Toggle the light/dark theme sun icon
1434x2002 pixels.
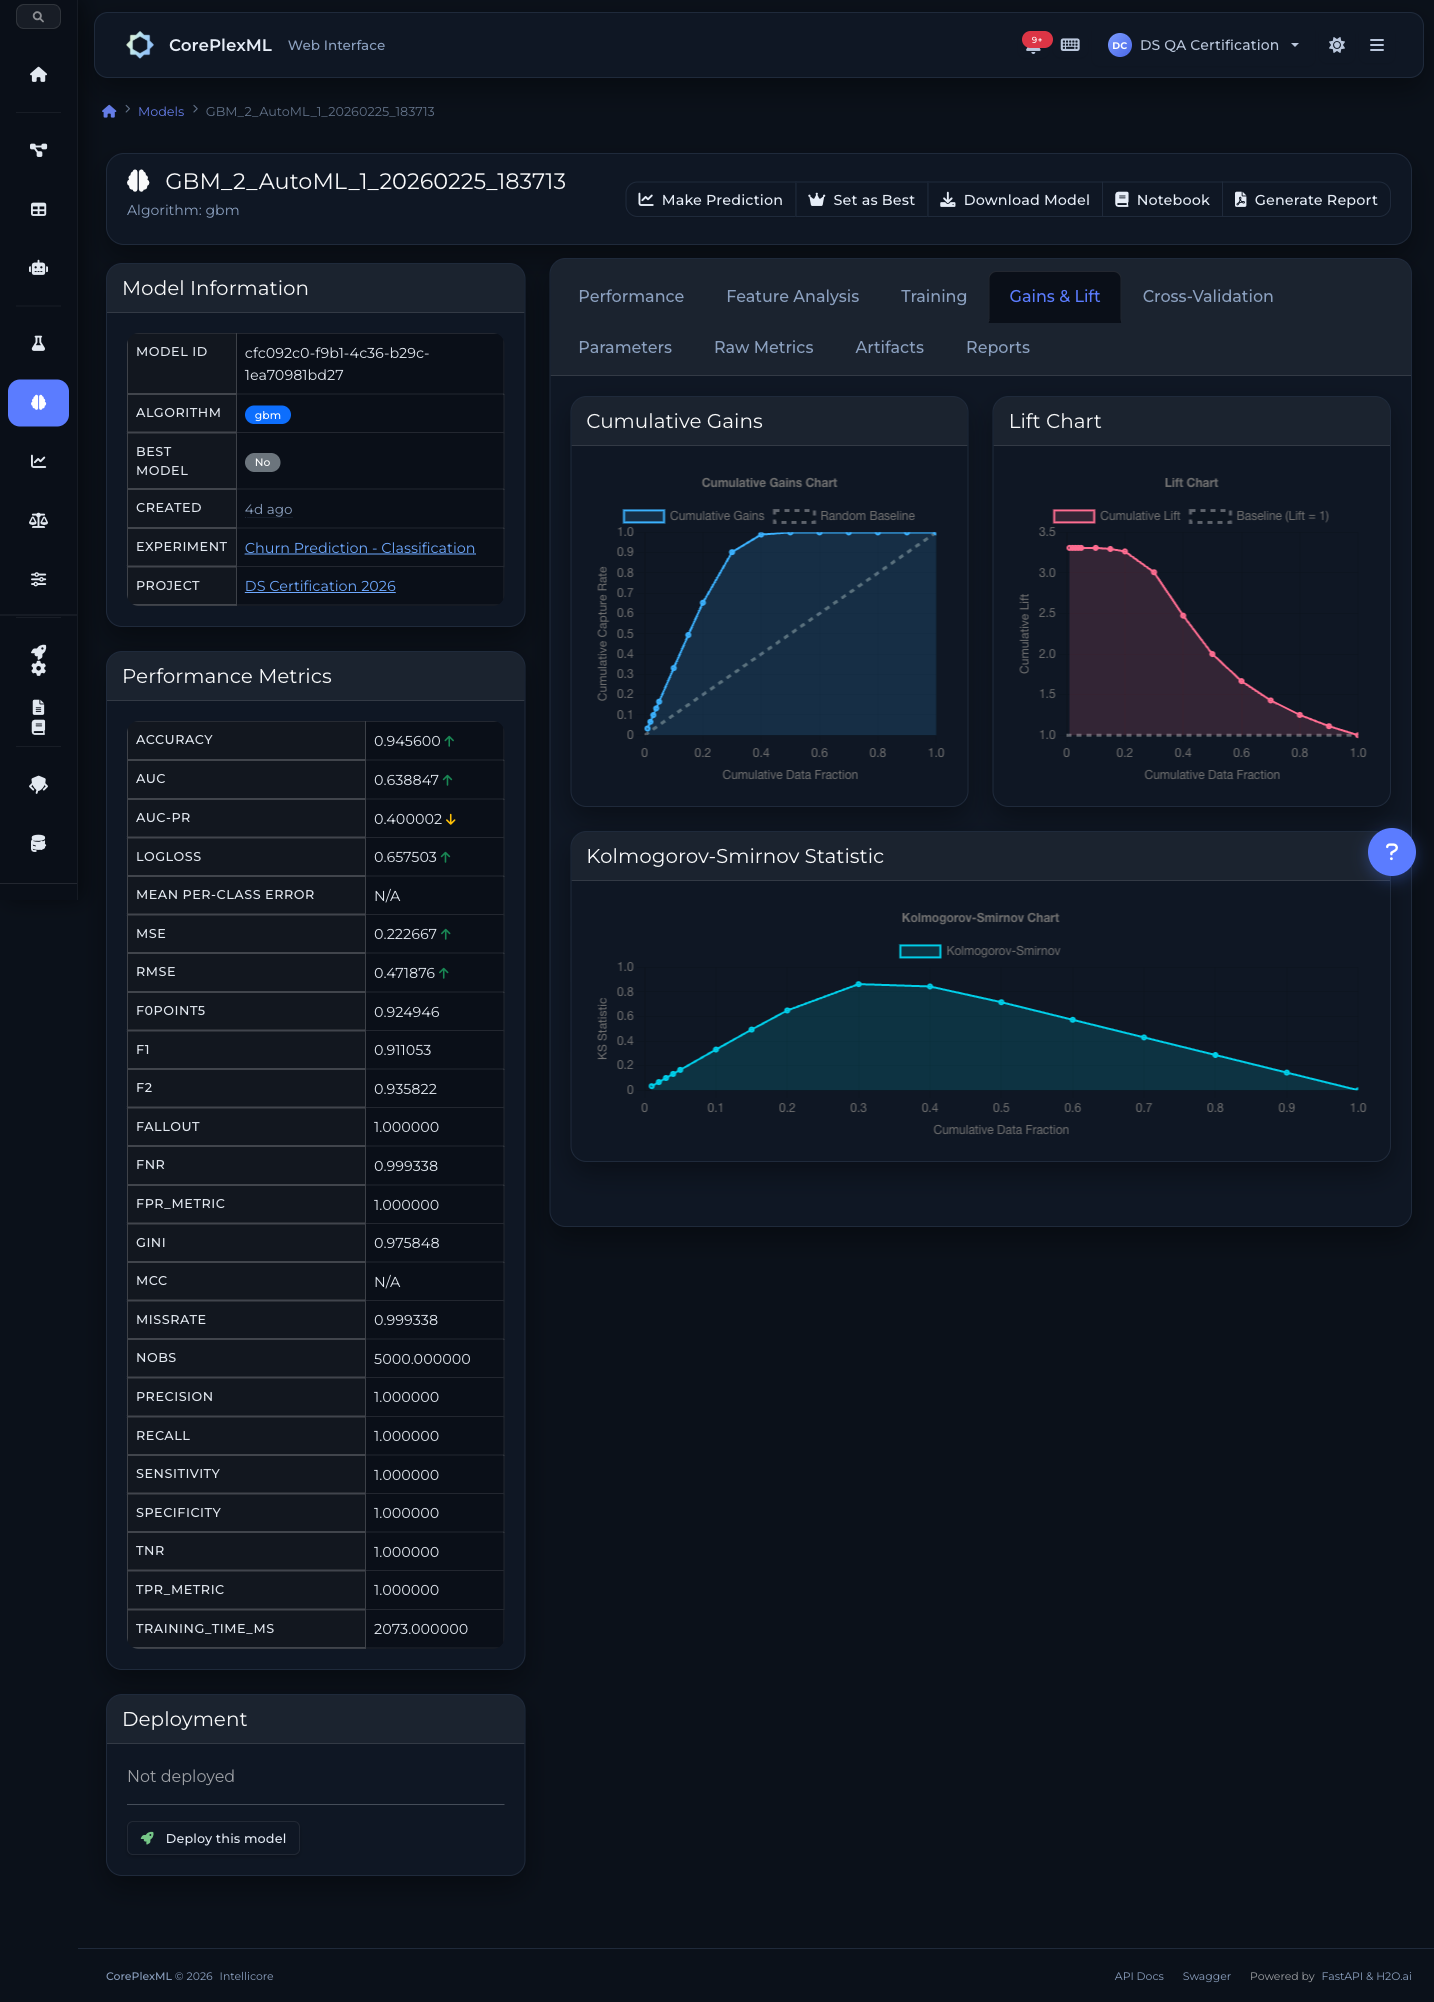tap(1336, 45)
